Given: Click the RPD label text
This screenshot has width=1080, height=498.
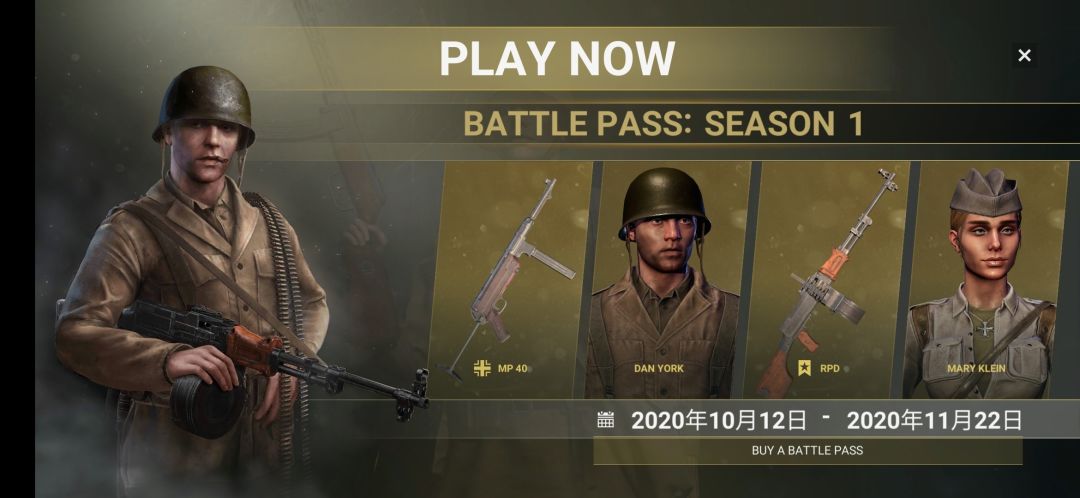Looking at the screenshot, I should coord(830,369).
